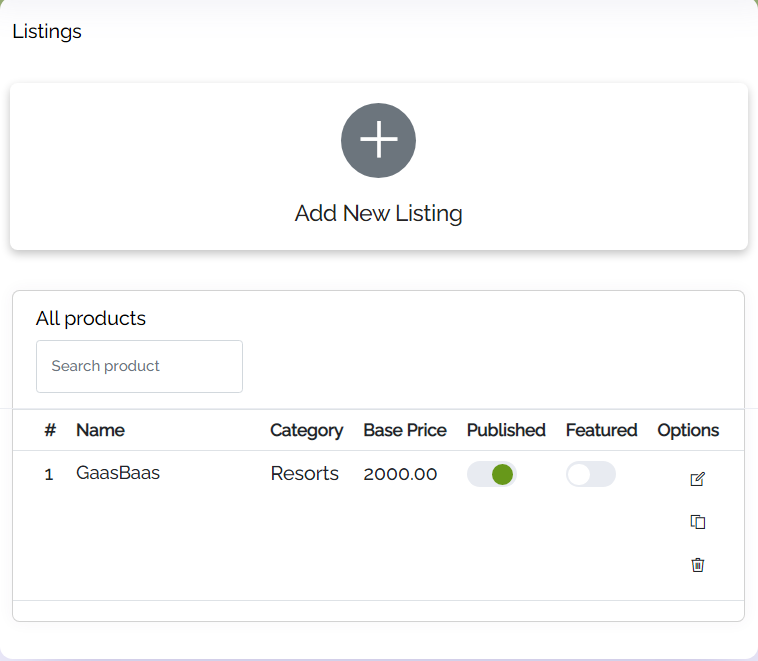Enable Featured for GaasBaas
The image size is (758, 661).
[x=590, y=474]
